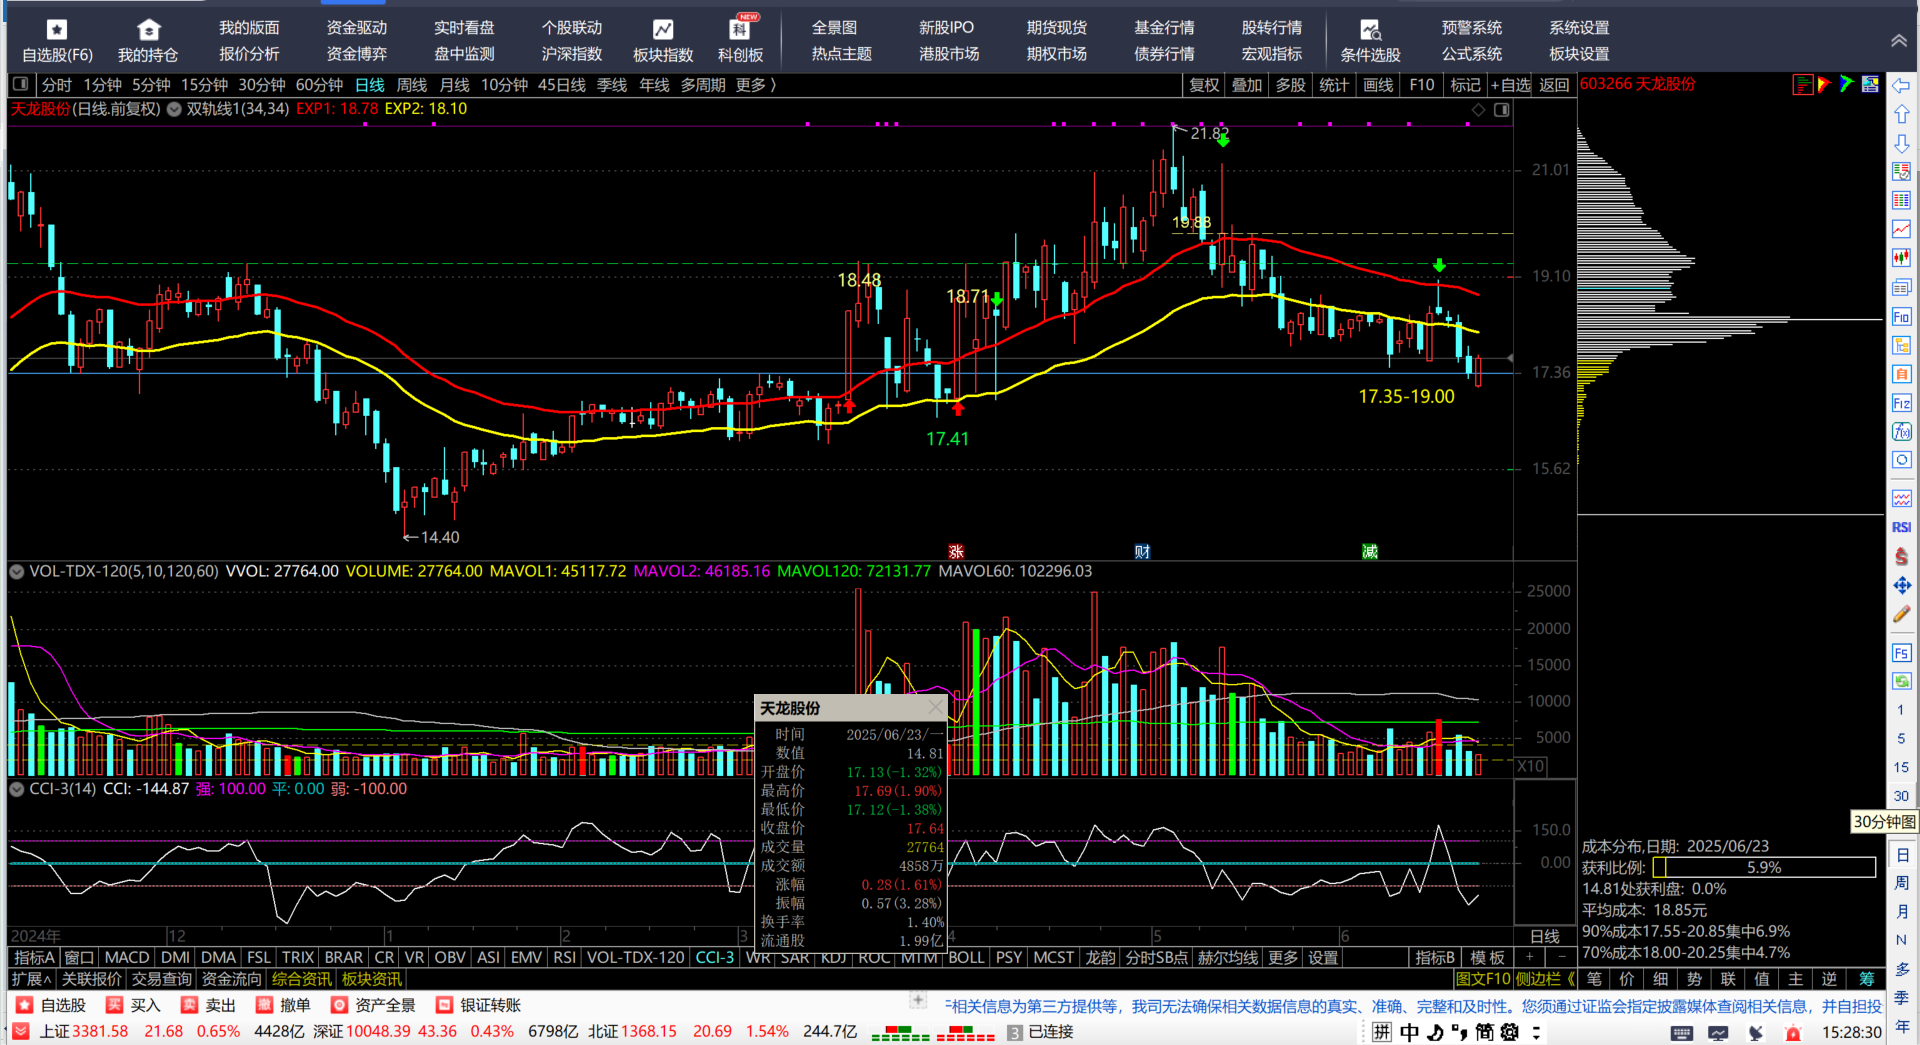Click the blue move cross-arrows icon
Image resolution: width=1920 pixels, height=1045 pixels.
(1901, 585)
